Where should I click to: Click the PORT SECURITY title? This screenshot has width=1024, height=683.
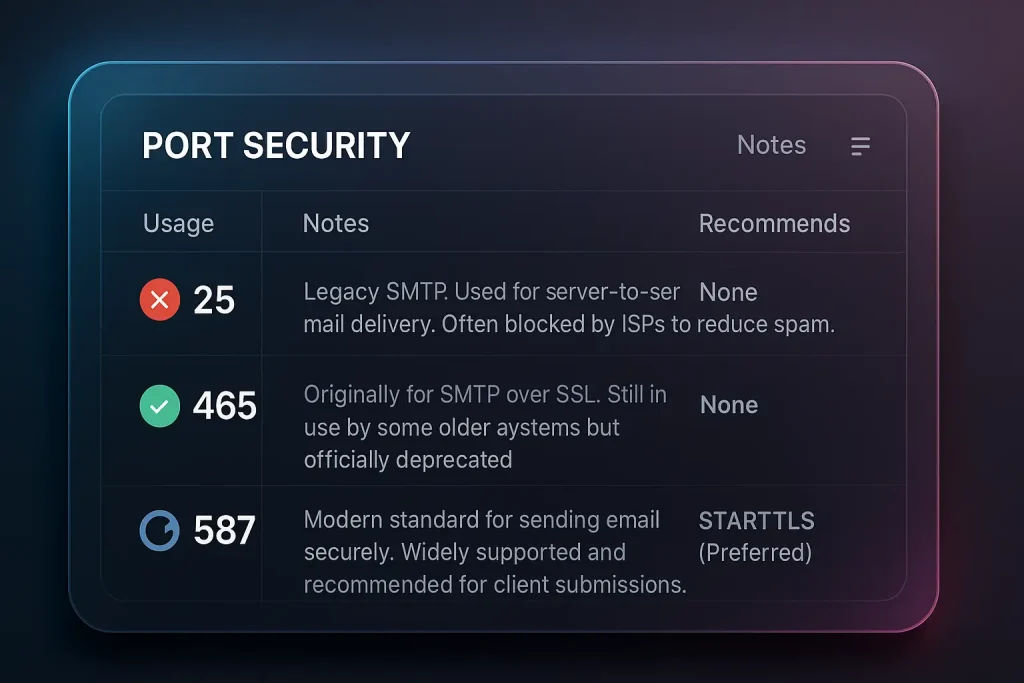coord(276,145)
